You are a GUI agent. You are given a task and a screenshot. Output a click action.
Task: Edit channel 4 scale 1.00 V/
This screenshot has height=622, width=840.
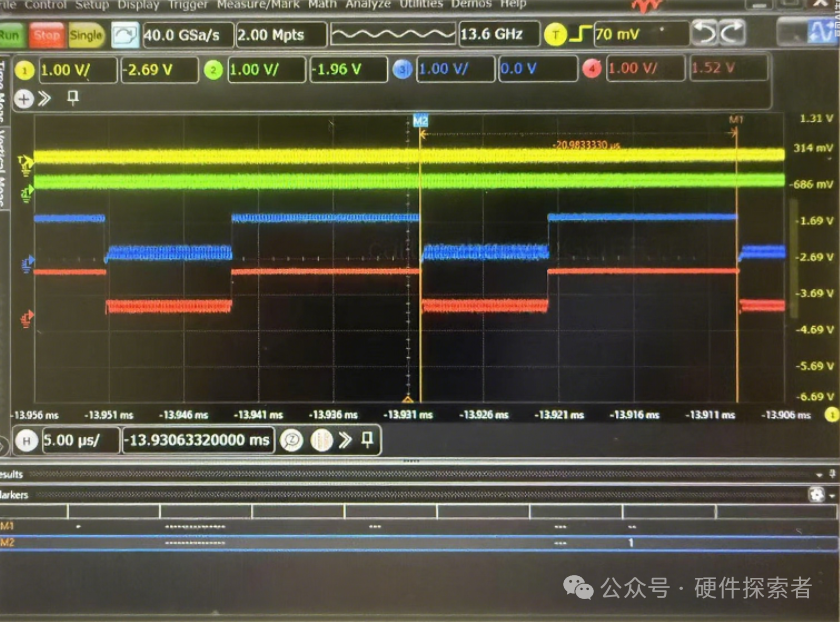(646, 69)
